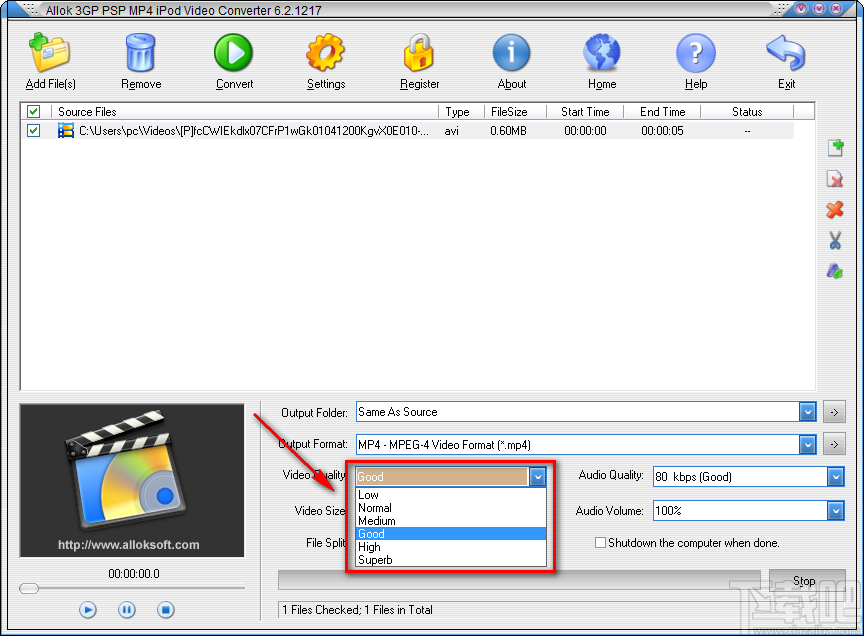Visit the alloksoft.com website link

(131, 545)
